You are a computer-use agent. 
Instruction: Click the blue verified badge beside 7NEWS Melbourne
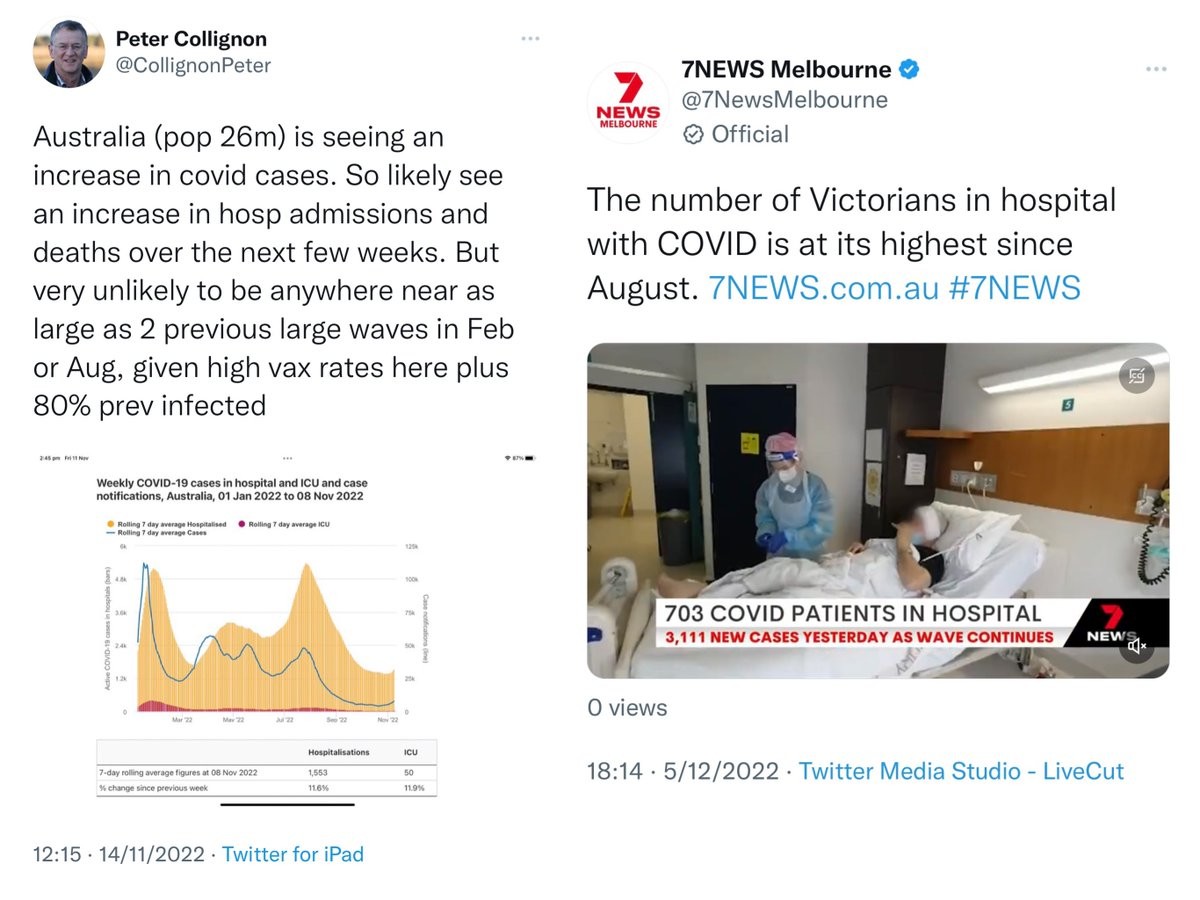coord(910,70)
